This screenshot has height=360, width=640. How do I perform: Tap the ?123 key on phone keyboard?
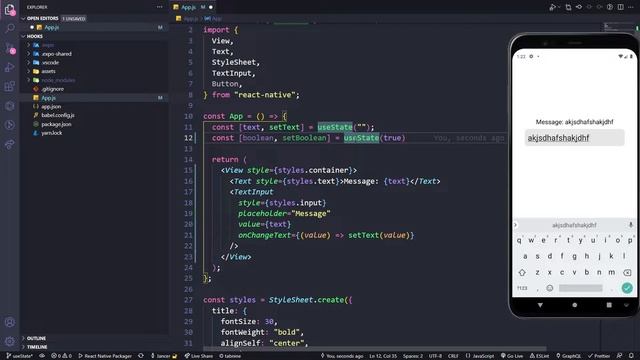point(522,288)
